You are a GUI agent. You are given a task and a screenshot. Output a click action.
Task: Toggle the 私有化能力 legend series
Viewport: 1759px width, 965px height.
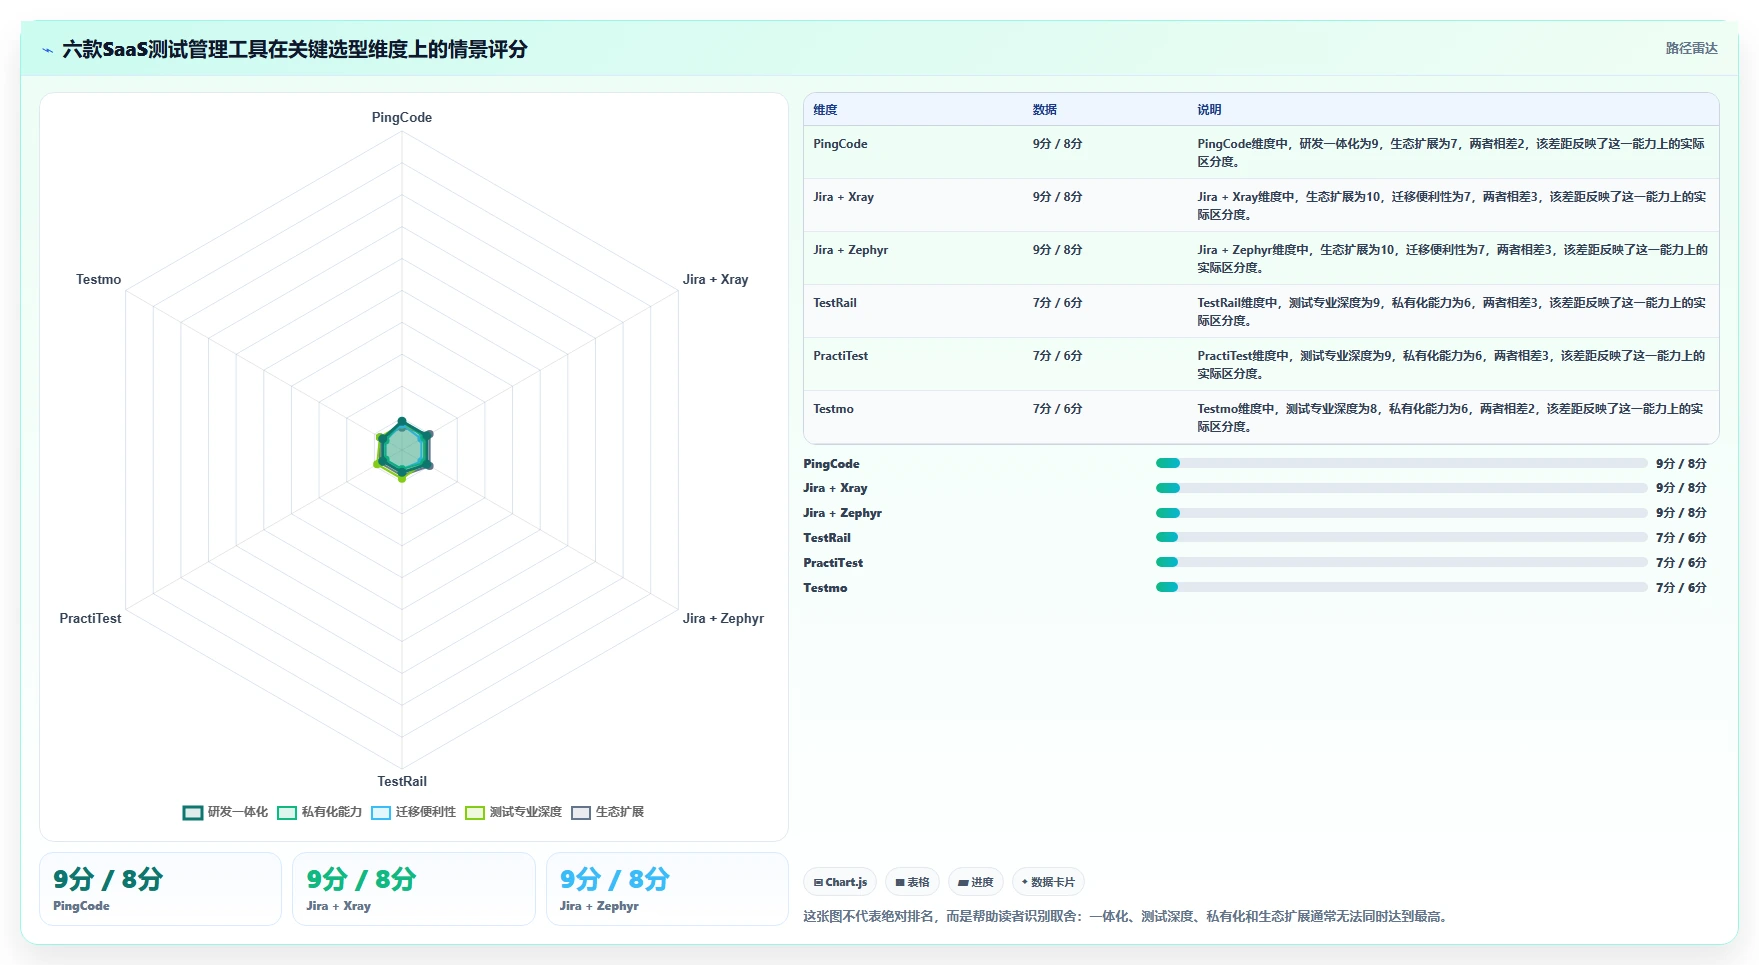point(319,812)
